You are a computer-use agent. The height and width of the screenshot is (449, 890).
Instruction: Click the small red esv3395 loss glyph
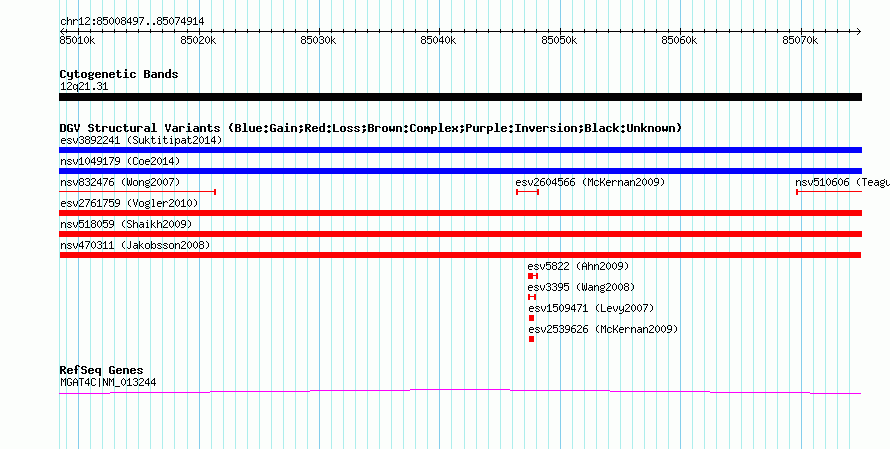pyautogui.click(x=532, y=297)
